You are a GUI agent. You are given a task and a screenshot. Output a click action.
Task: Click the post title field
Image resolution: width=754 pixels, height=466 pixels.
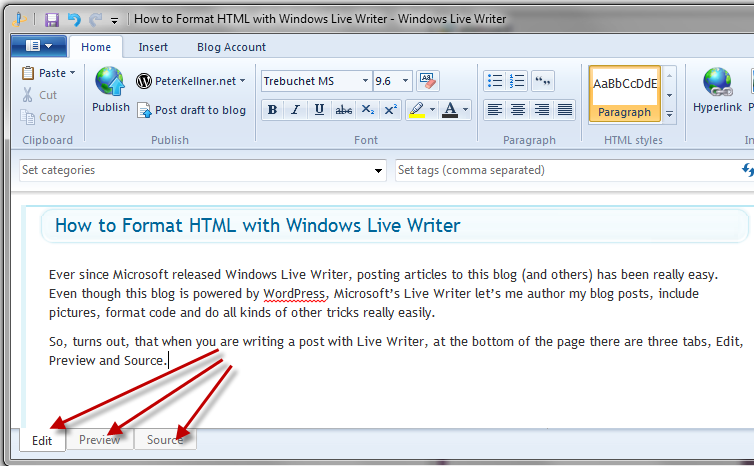click(394, 226)
